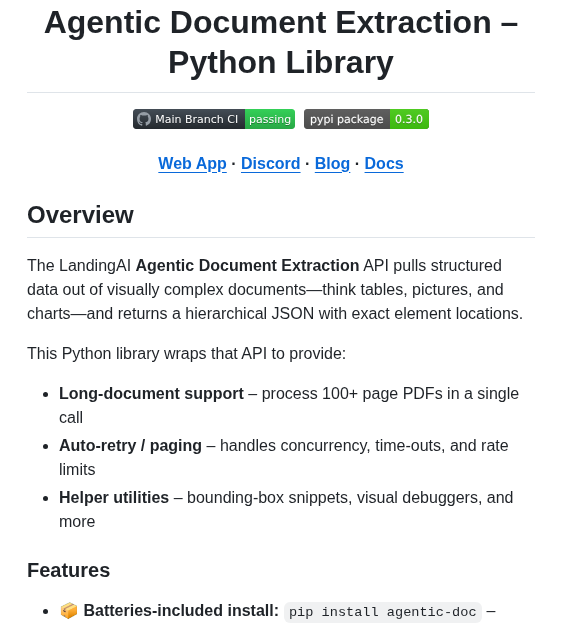This screenshot has height=623, width=563.
Task: Open the Blog link
Action: pyautogui.click(x=332, y=164)
